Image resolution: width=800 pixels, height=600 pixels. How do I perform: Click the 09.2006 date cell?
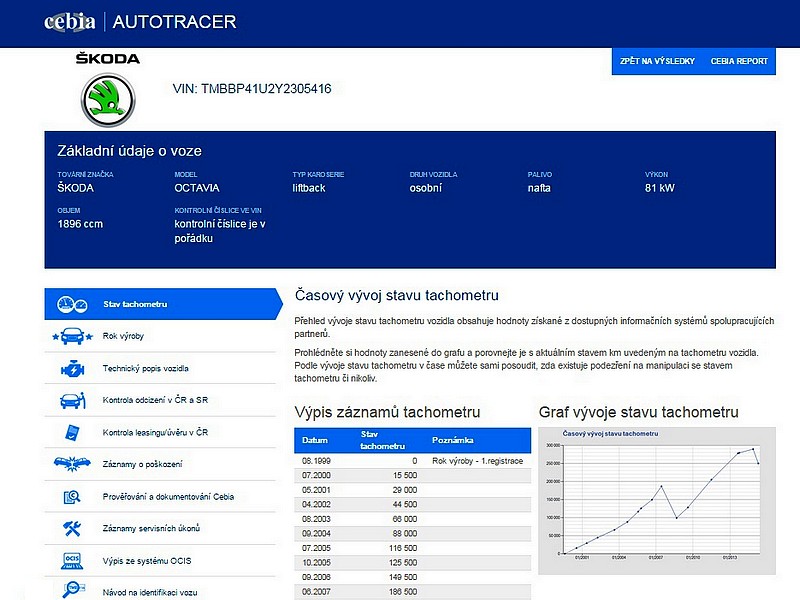click(x=316, y=578)
